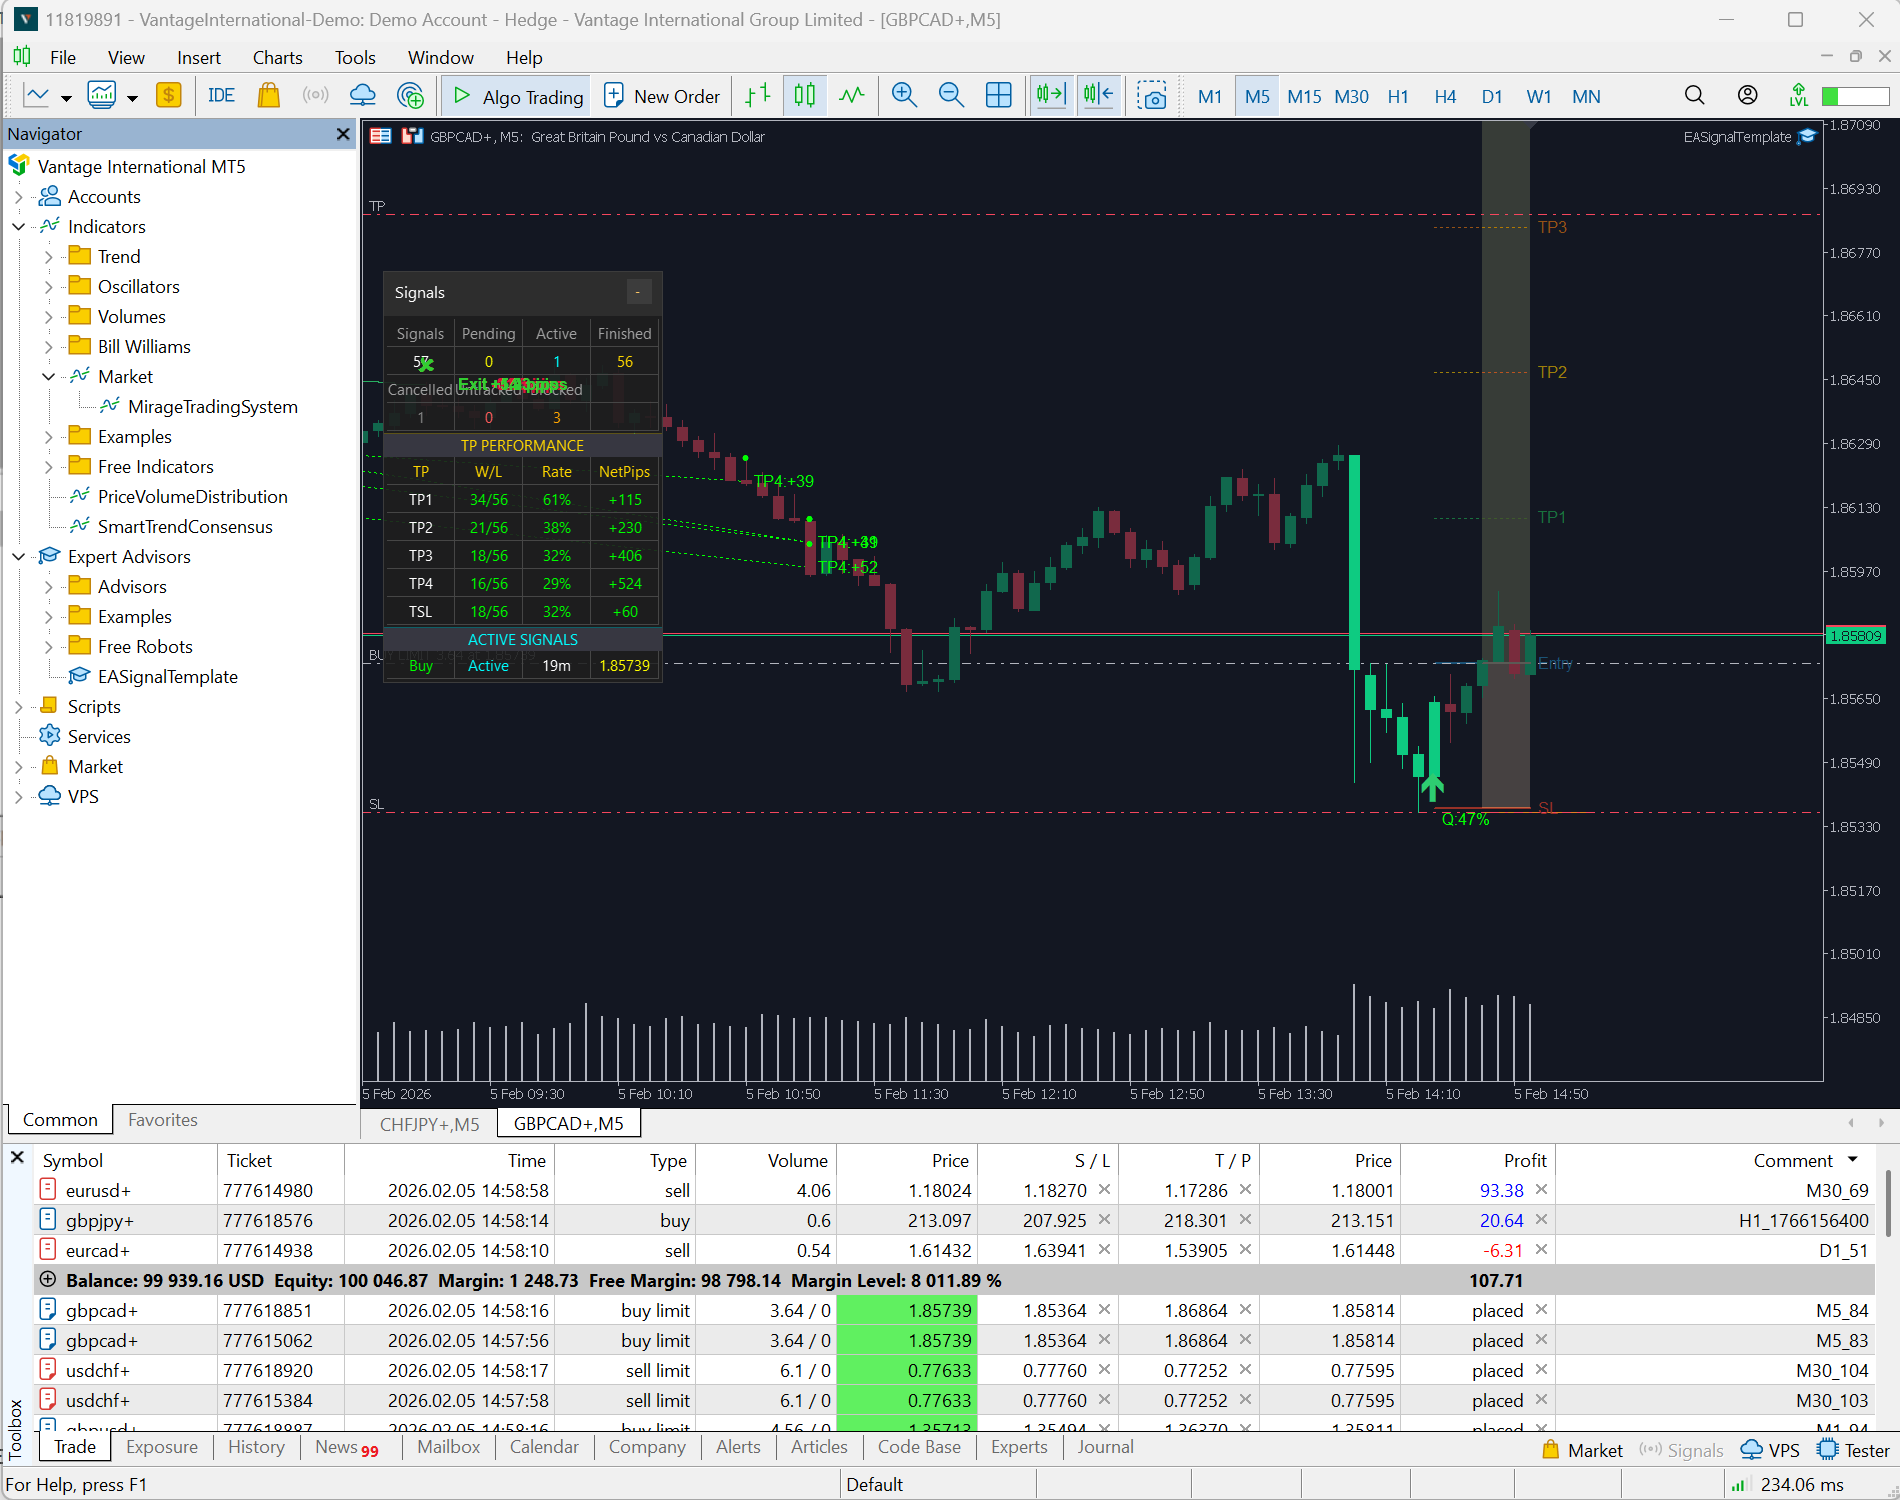Click the VPS status bar button
This screenshot has height=1500, width=1900.
click(x=1770, y=1450)
